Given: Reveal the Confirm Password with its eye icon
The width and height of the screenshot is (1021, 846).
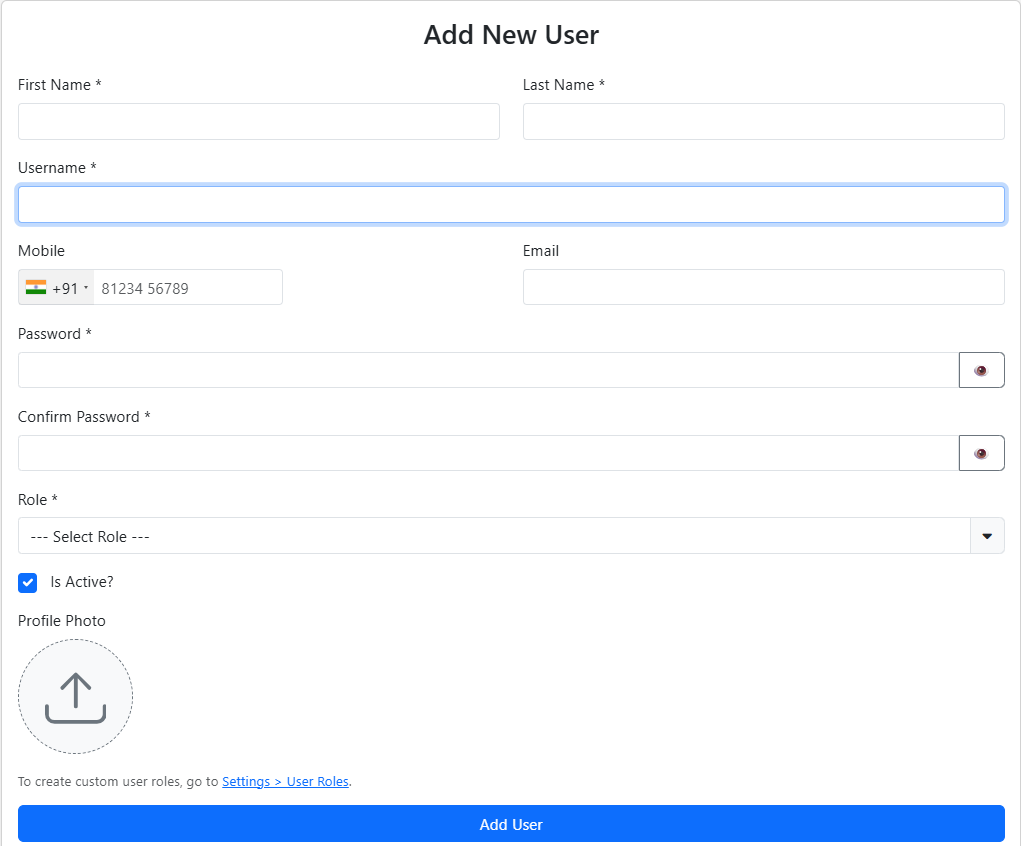Looking at the screenshot, I should 981,452.
